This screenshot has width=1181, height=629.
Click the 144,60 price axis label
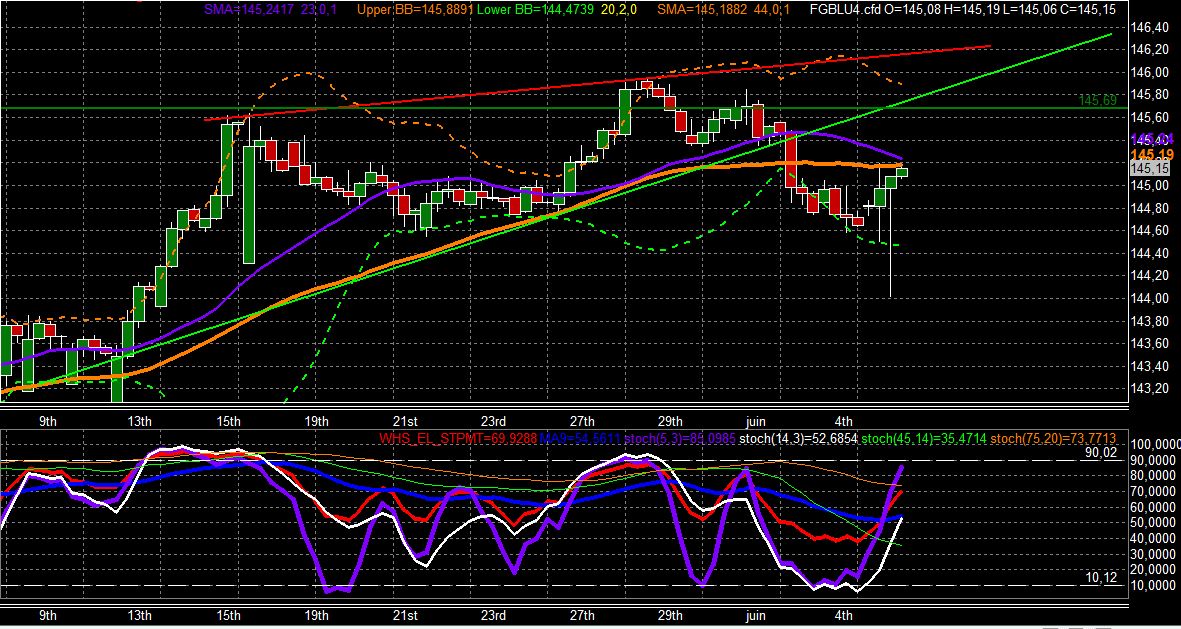click(1149, 231)
